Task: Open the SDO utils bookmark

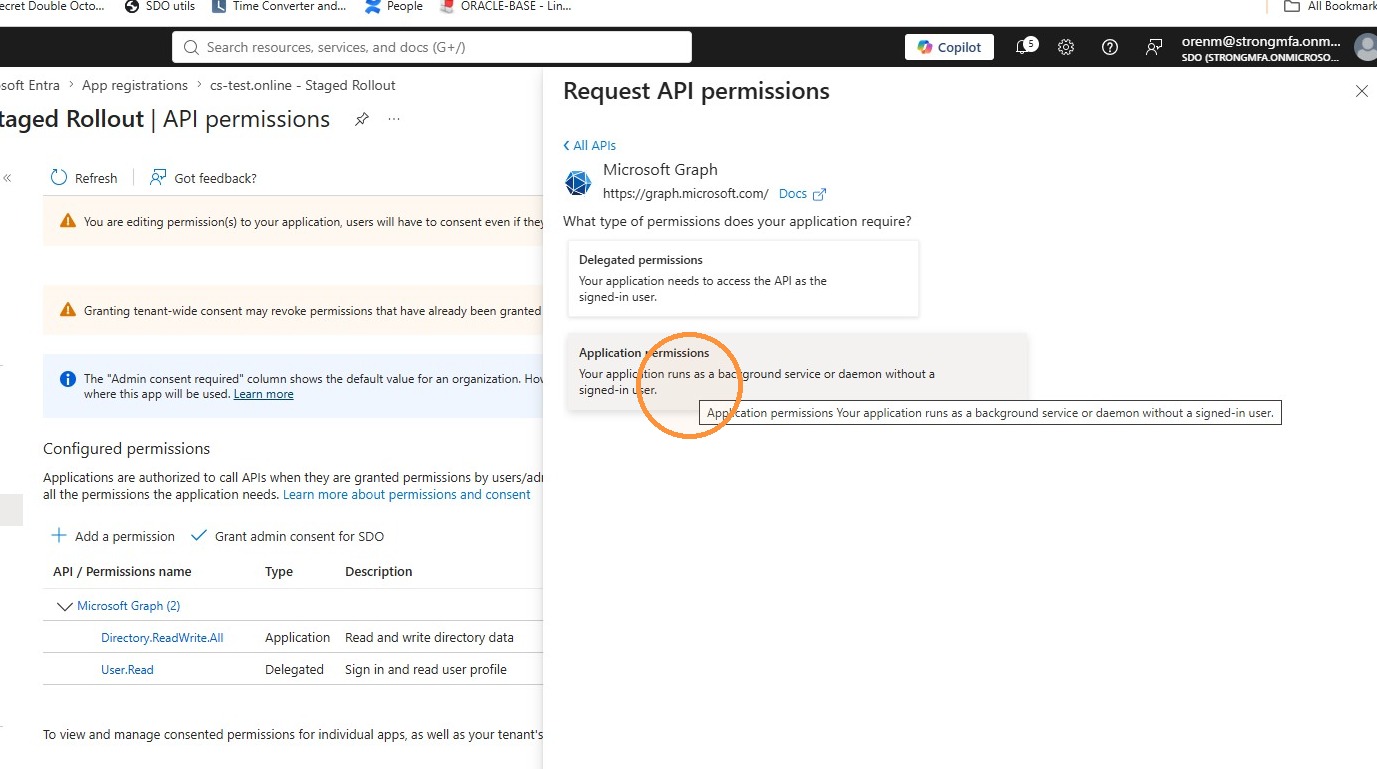Action: 159,6
